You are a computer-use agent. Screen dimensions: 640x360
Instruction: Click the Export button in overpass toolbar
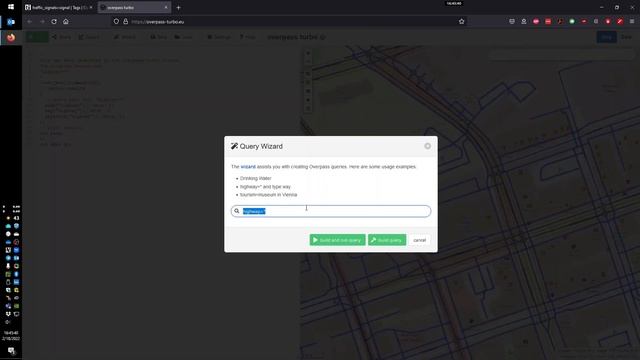click(x=89, y=37)
